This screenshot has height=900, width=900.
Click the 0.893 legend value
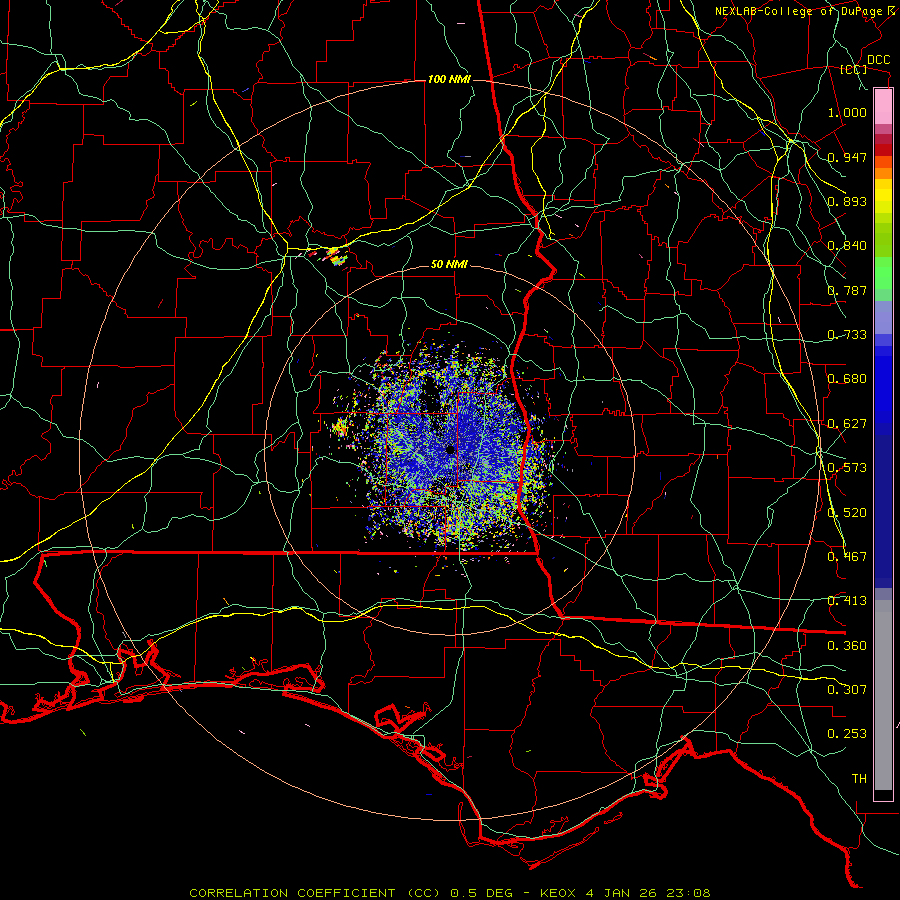click(847, 201)
